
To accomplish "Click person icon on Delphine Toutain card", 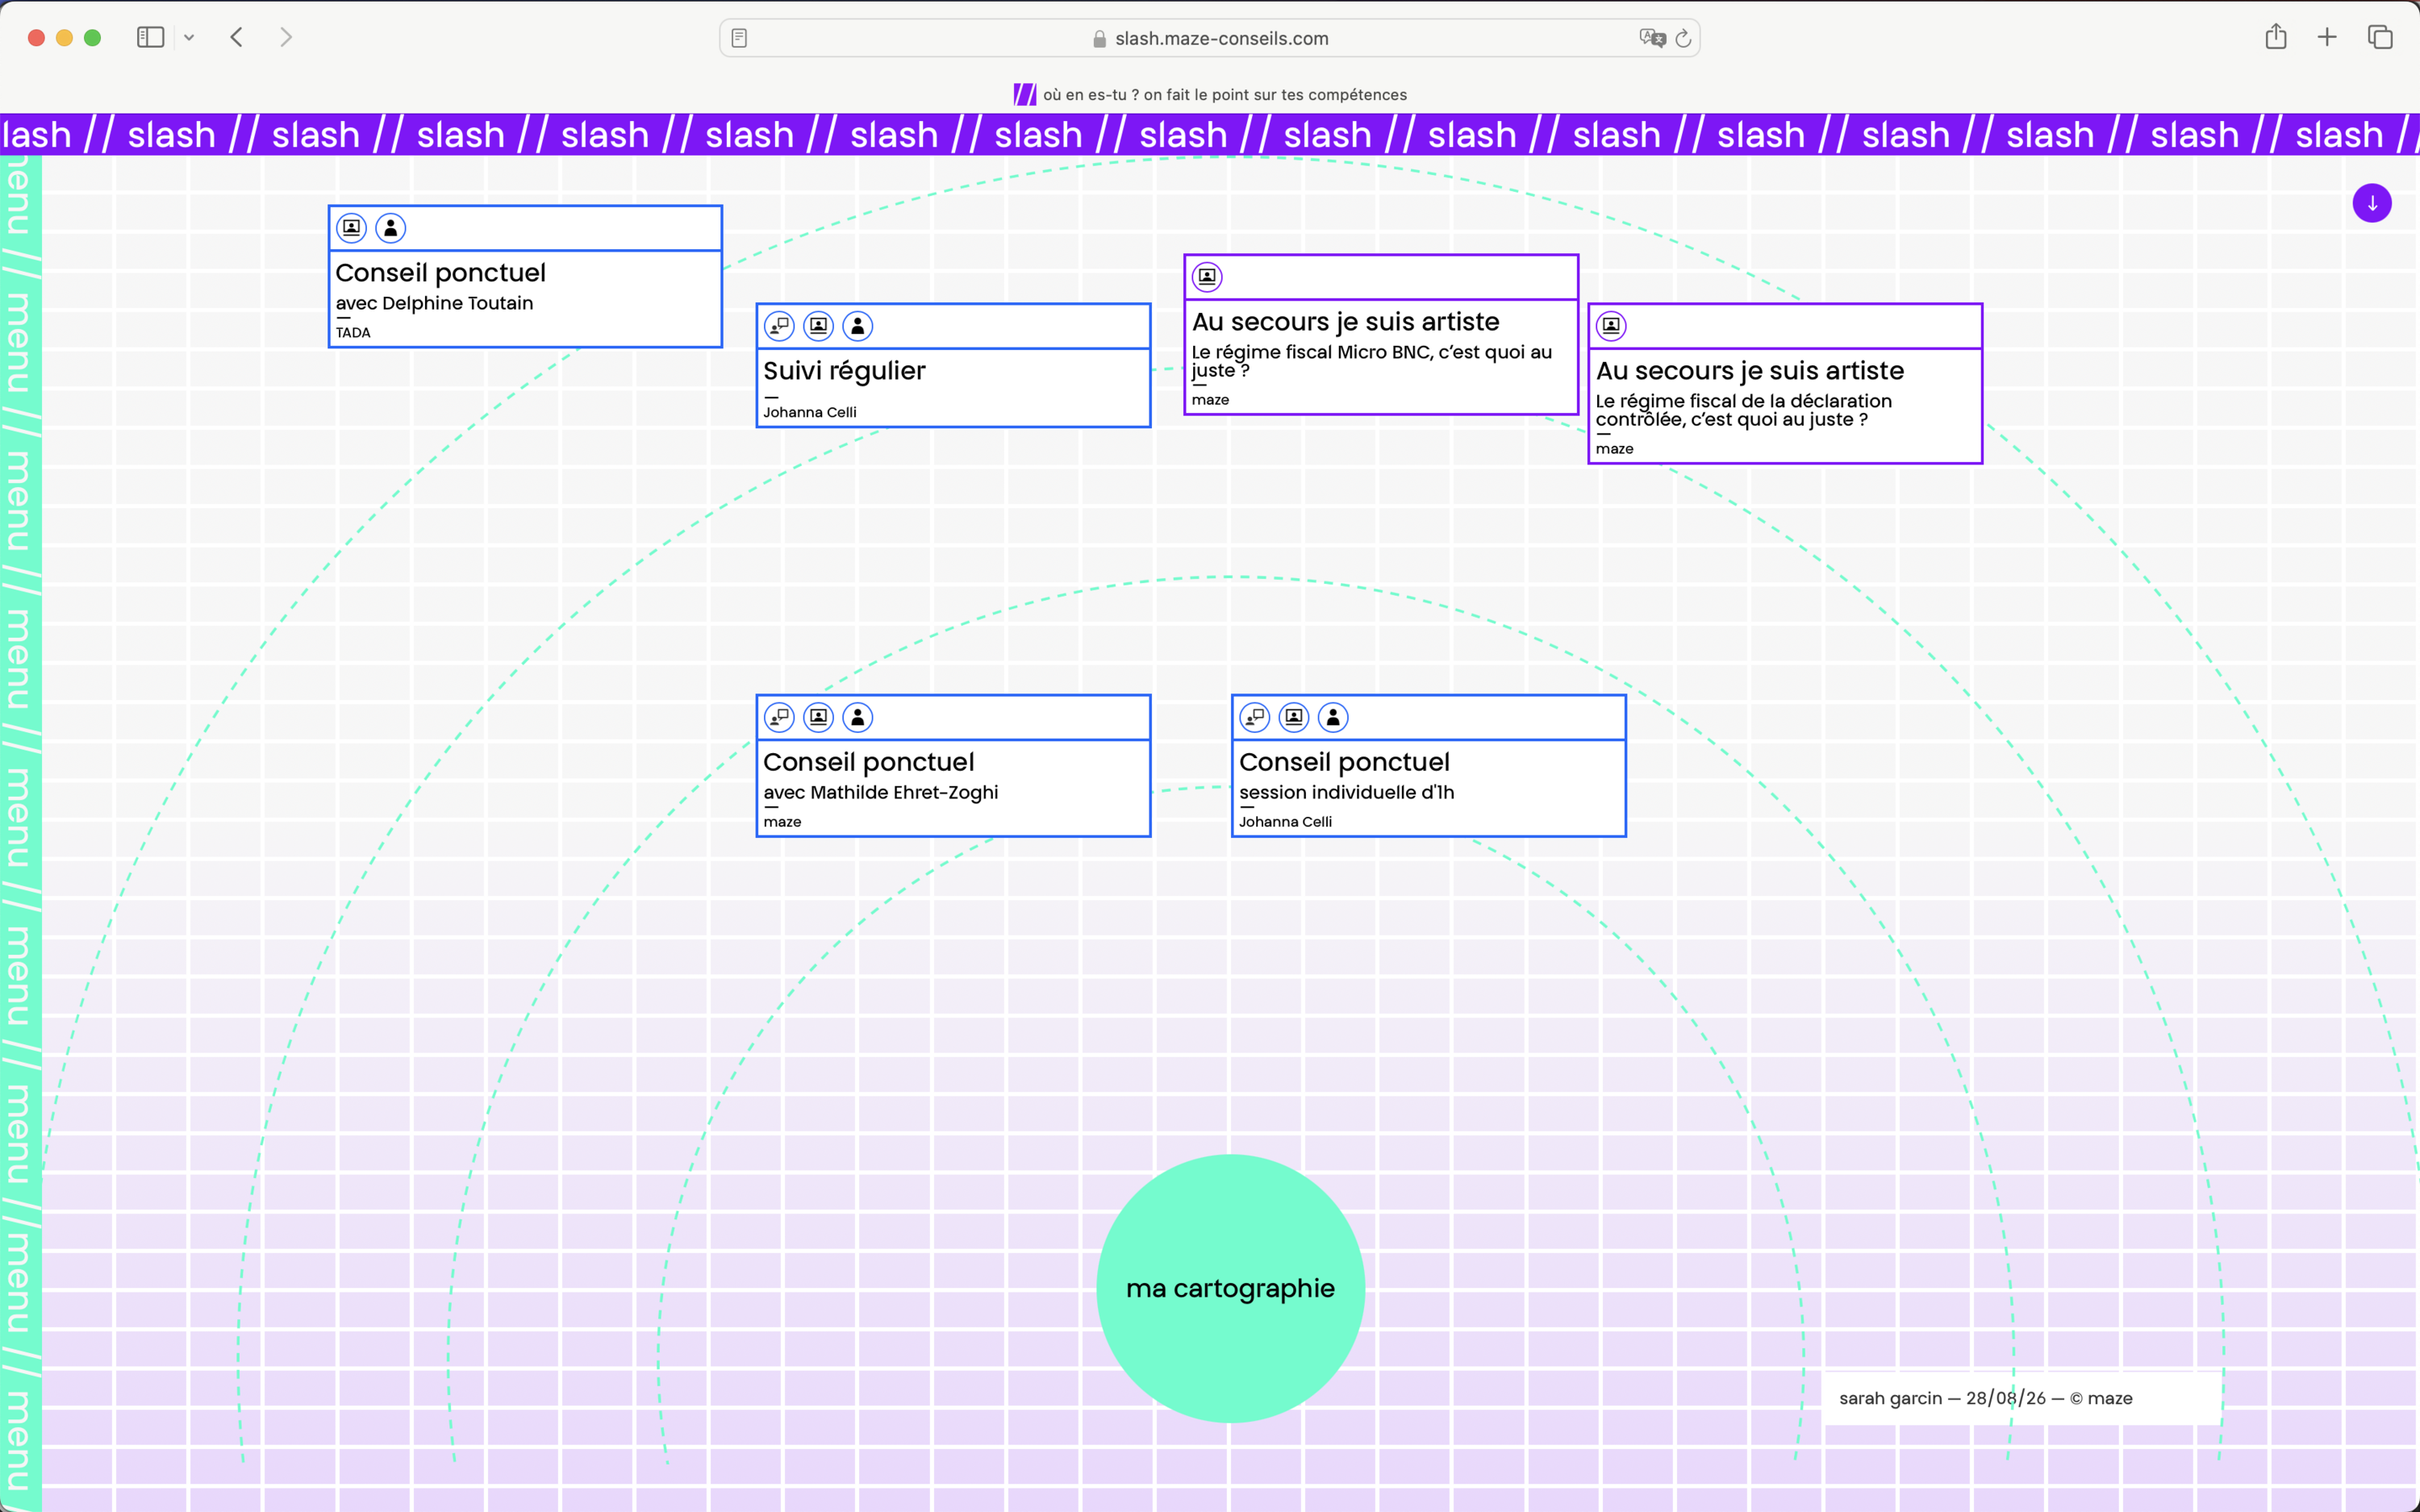I will [x=391, y=228].
